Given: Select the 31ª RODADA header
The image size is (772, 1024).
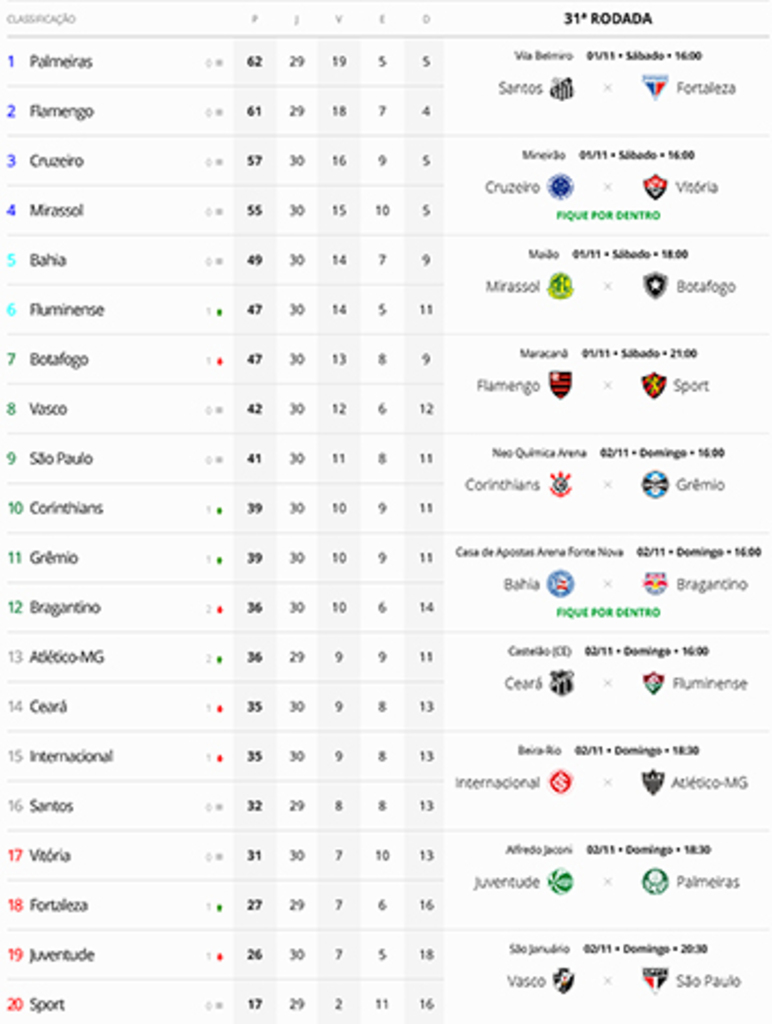Looking at the screenshot, I should click(x=607, y=18).
